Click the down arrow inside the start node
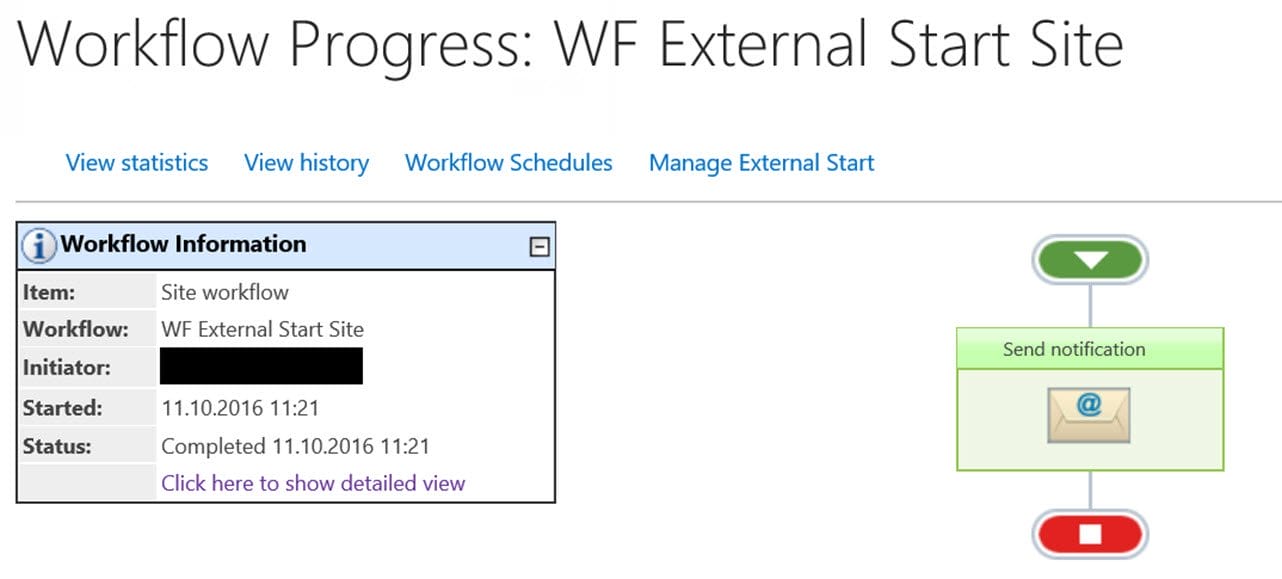The image size is (1282, 579). [x=1090, y=258]
